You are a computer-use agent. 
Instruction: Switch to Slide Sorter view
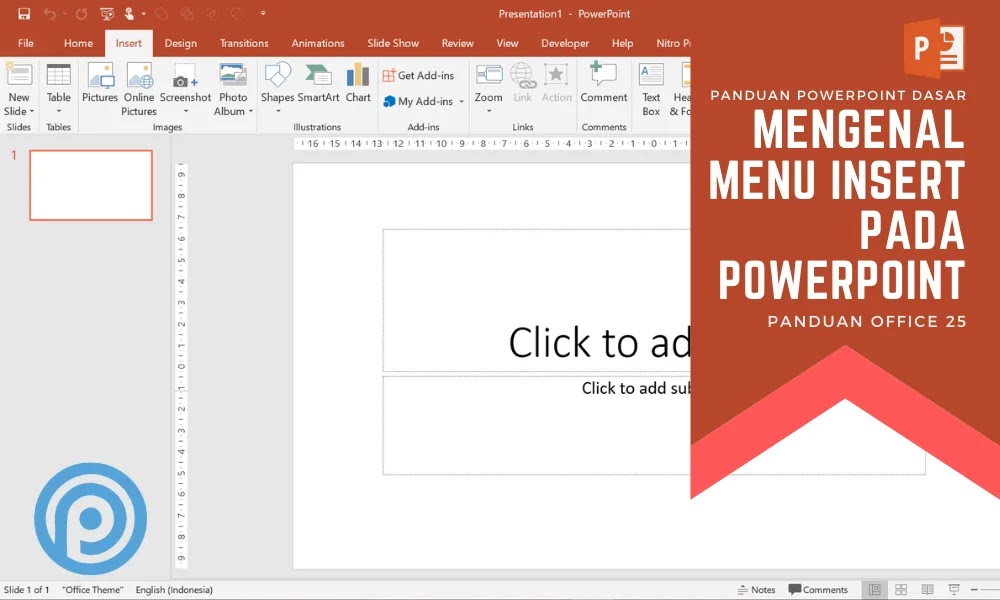tap(901, 590)
